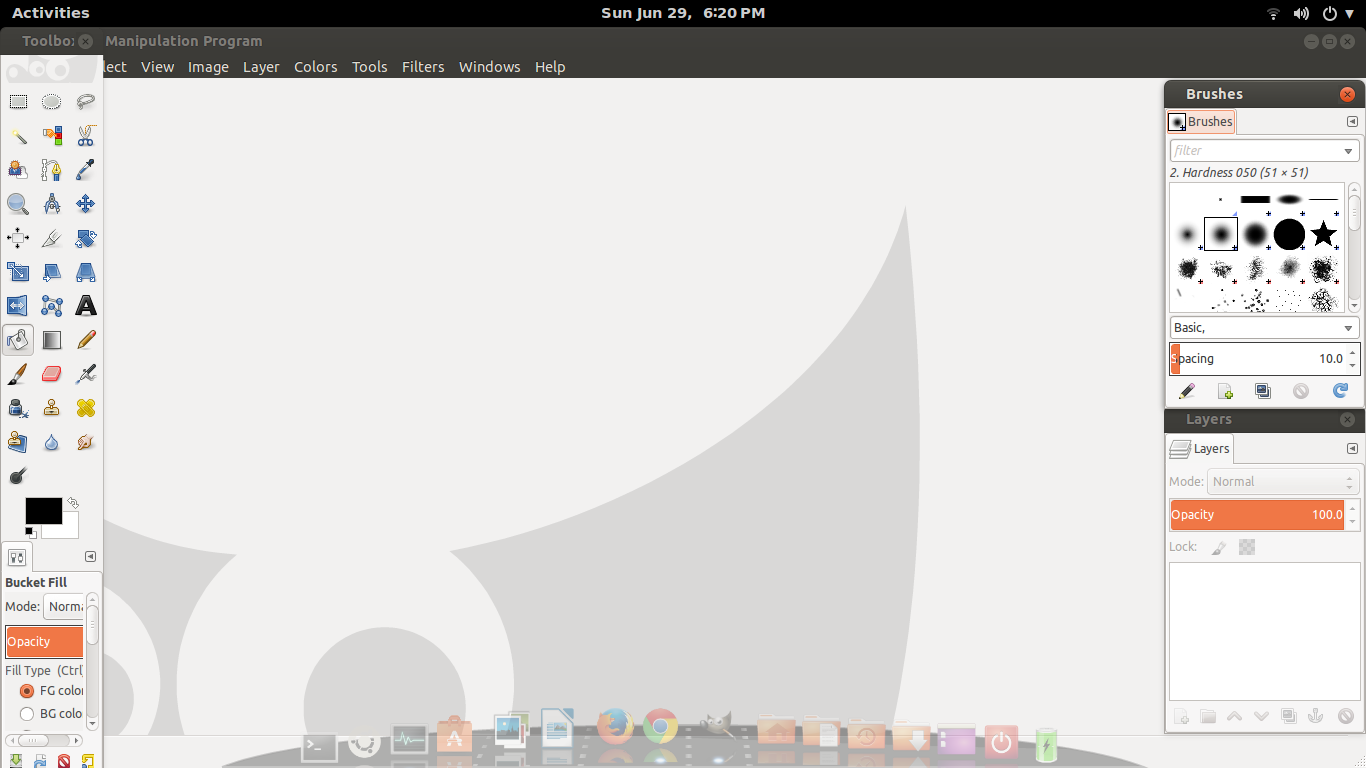This screenshot has width=1366, height=768.
Task: Choose the Clone stamp tool
Action: click(52, 408)
